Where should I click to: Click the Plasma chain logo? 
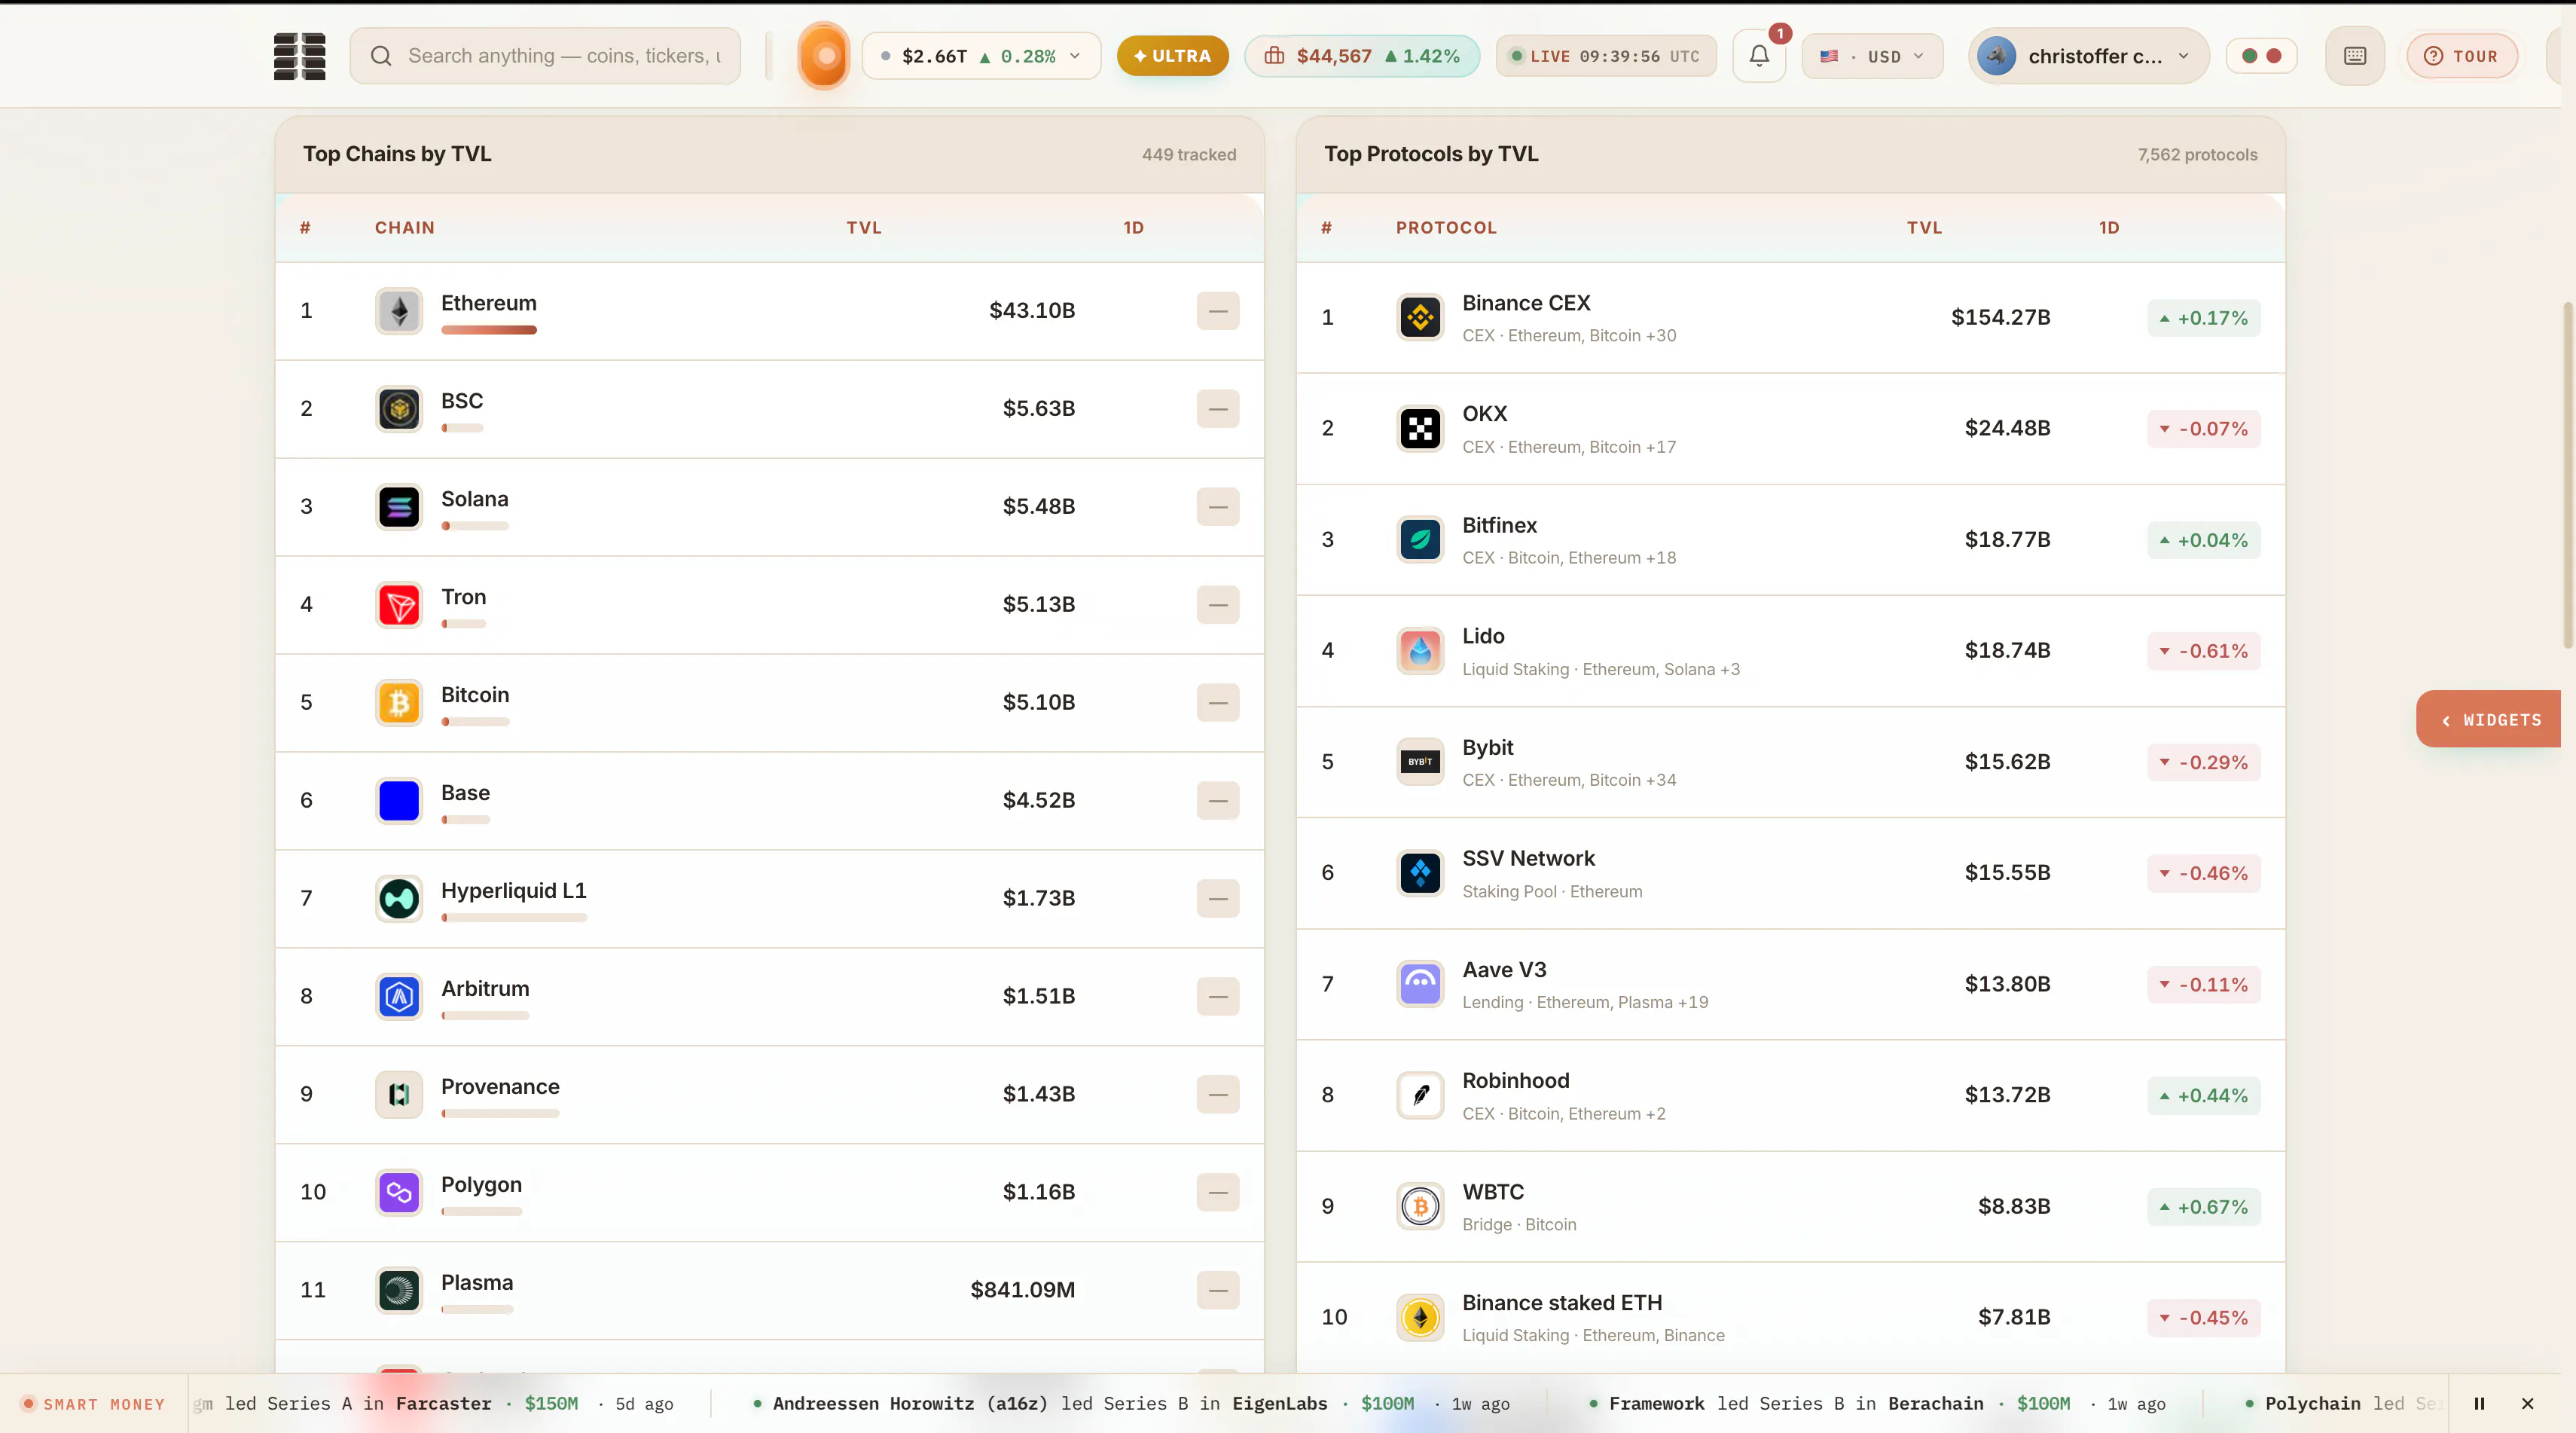[x=399, y=1291]
